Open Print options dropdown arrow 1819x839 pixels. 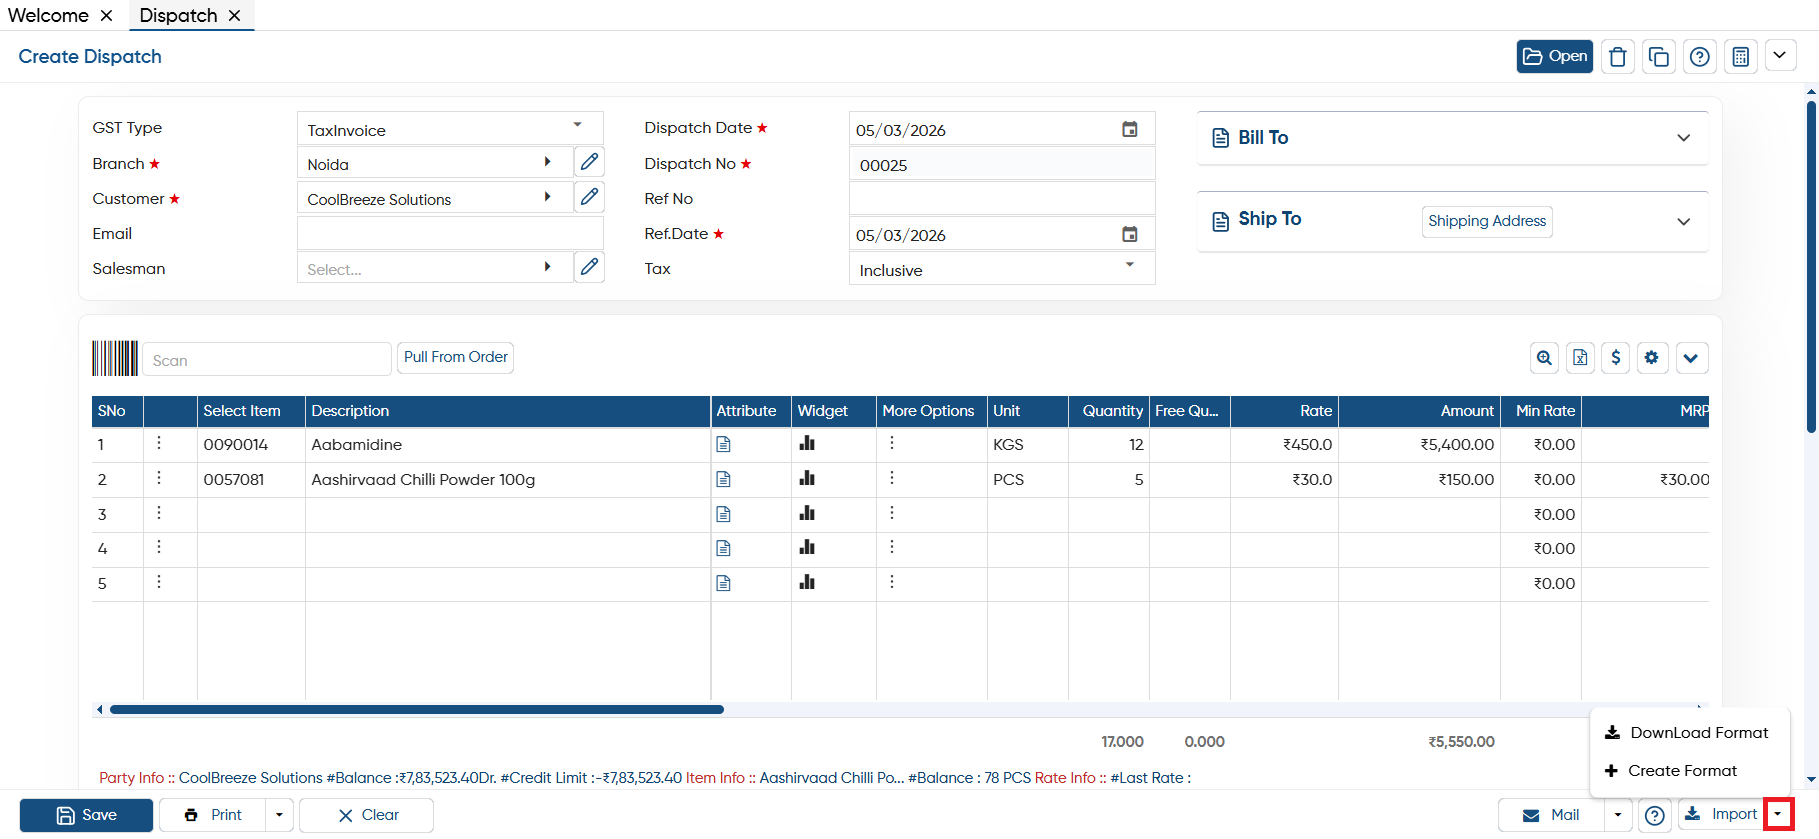point(279,815)
